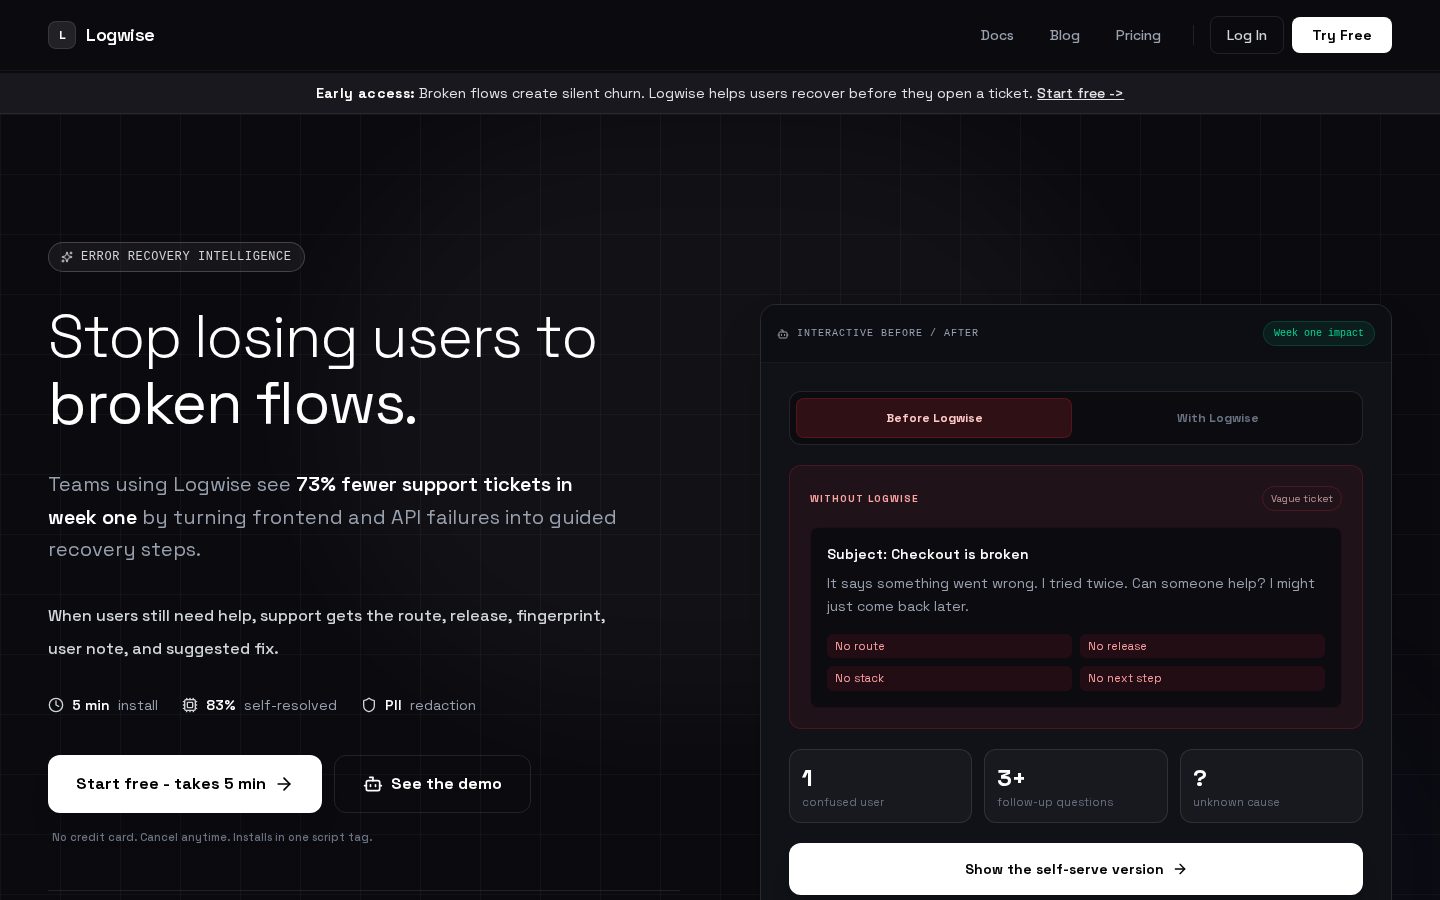Click the icon beside Interactive Before / After
Image resolution: width=1440 pixels, height=900 pixels.
click(x=783, y=333)
